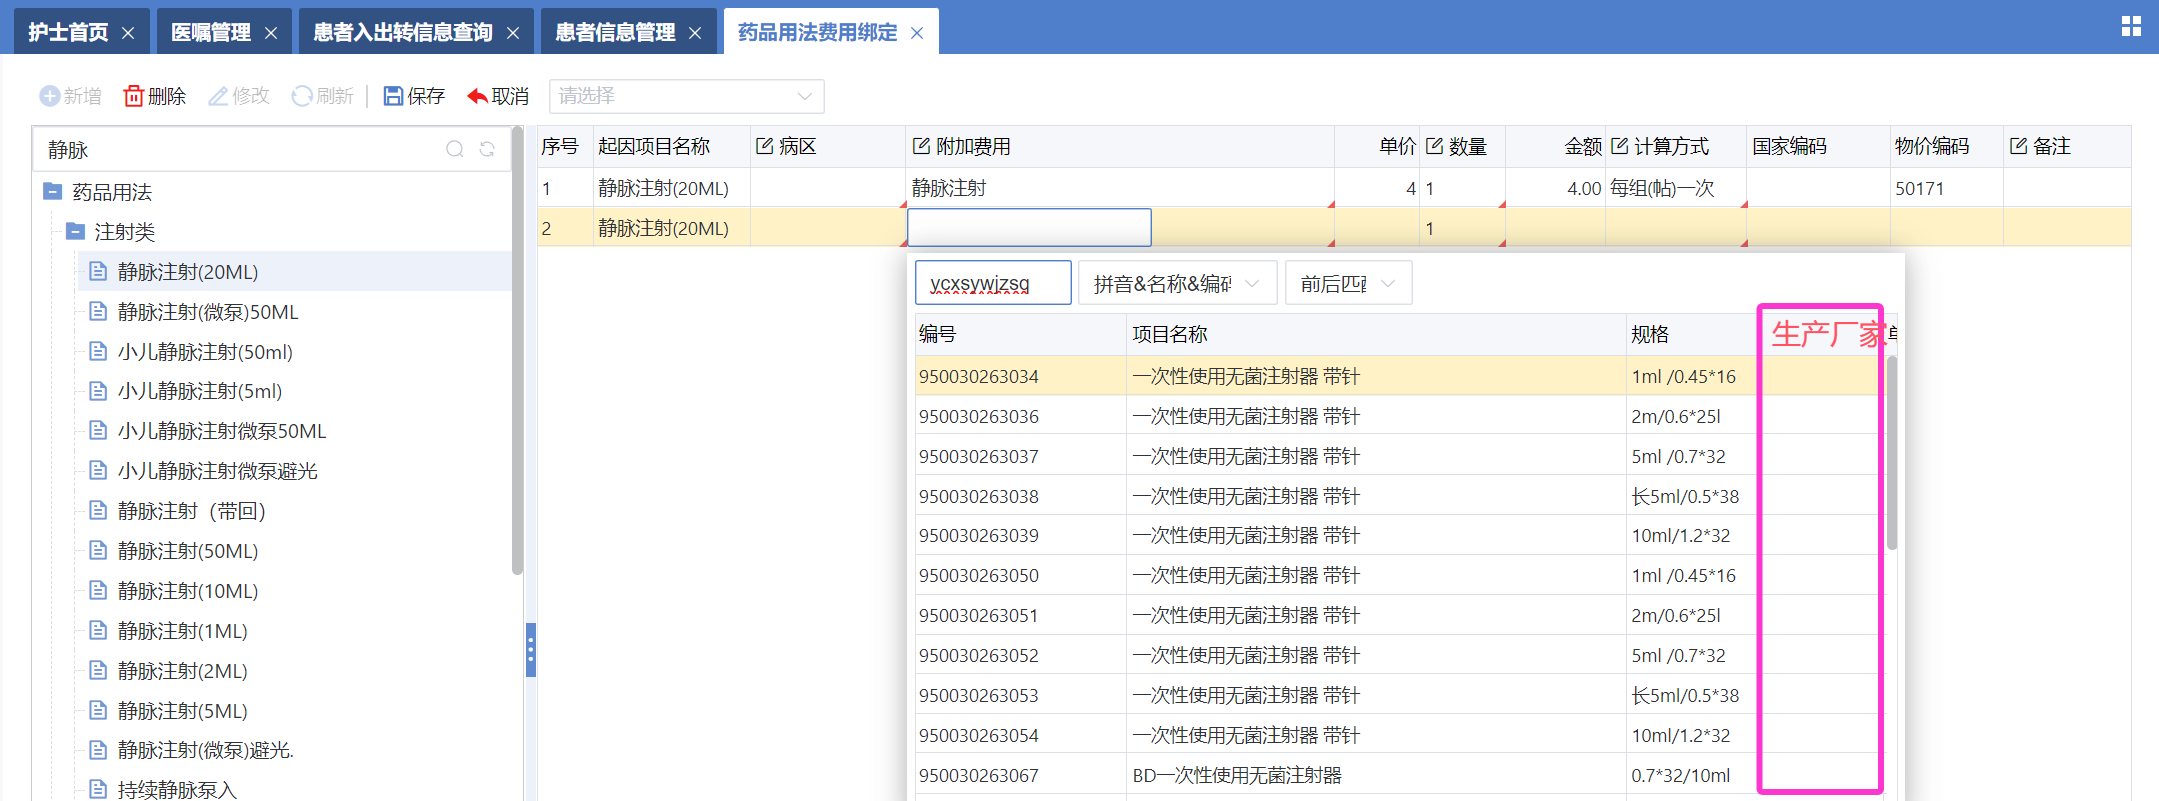Image resolution: width=2159 pixels, height=801 pixels.
Task: Select tree item 静脉注射(50ML)
Action: [188, 551]
